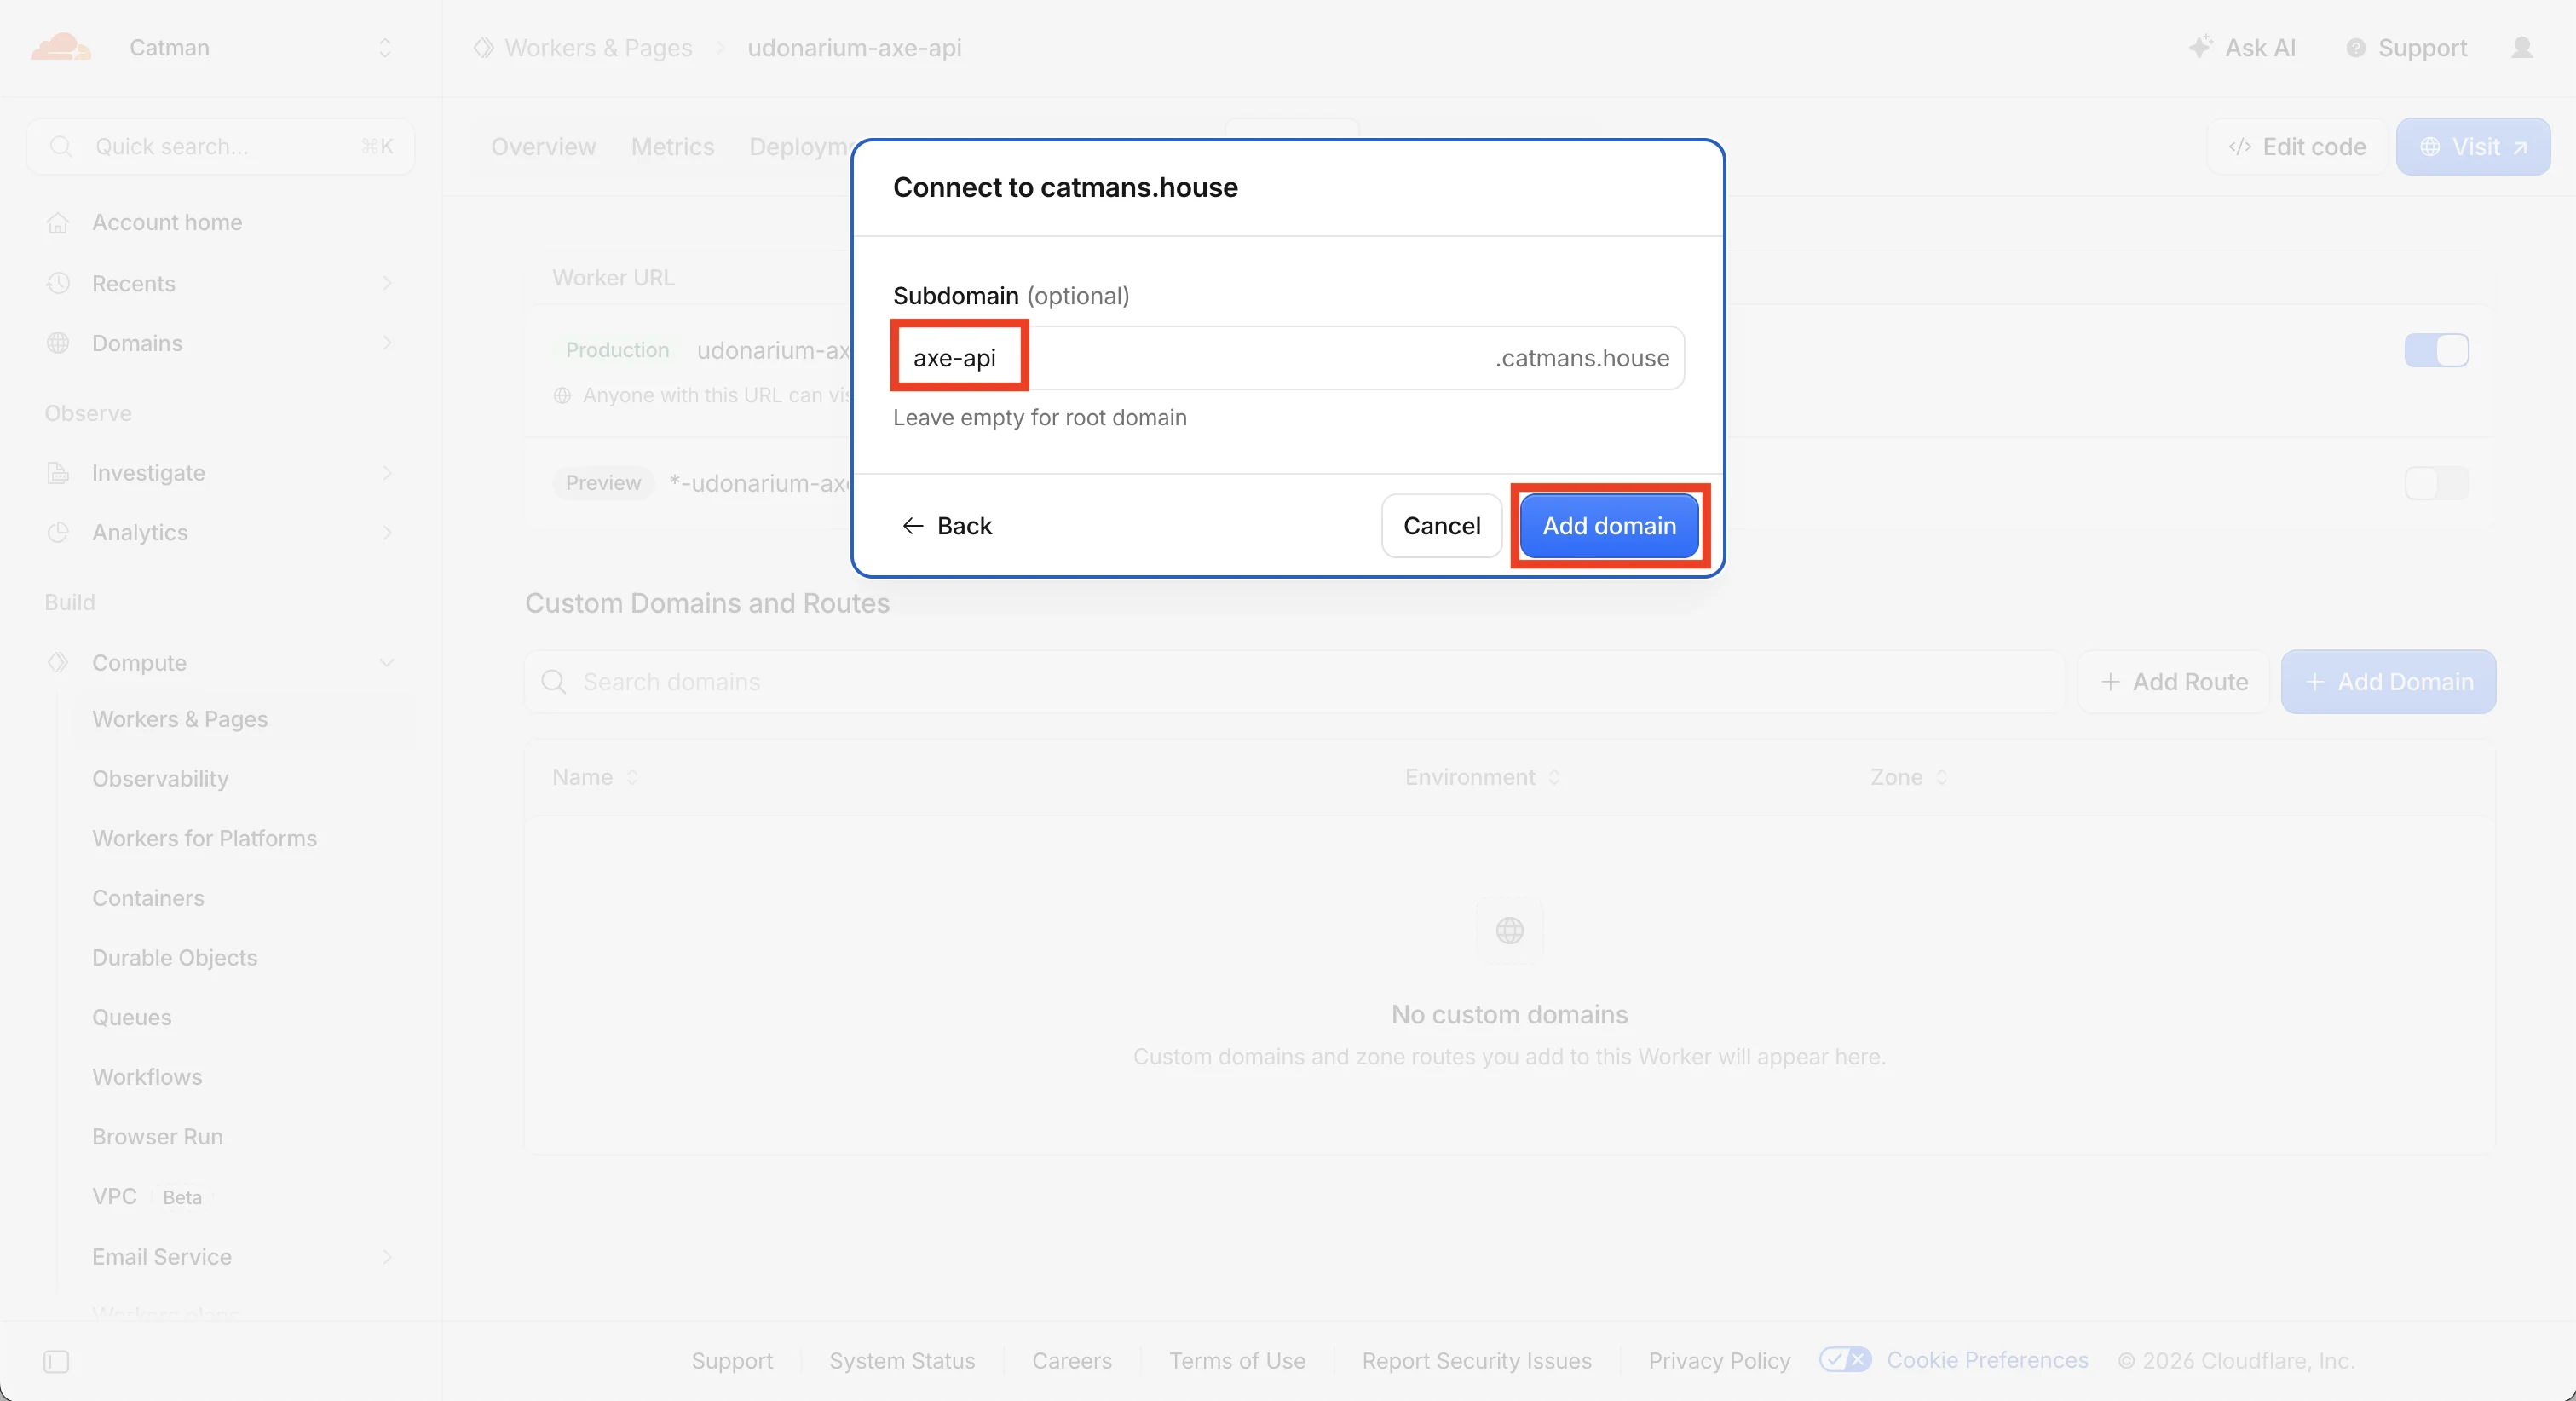
Task: Click the Quick search magnifier icon
Action: (61, 147)
